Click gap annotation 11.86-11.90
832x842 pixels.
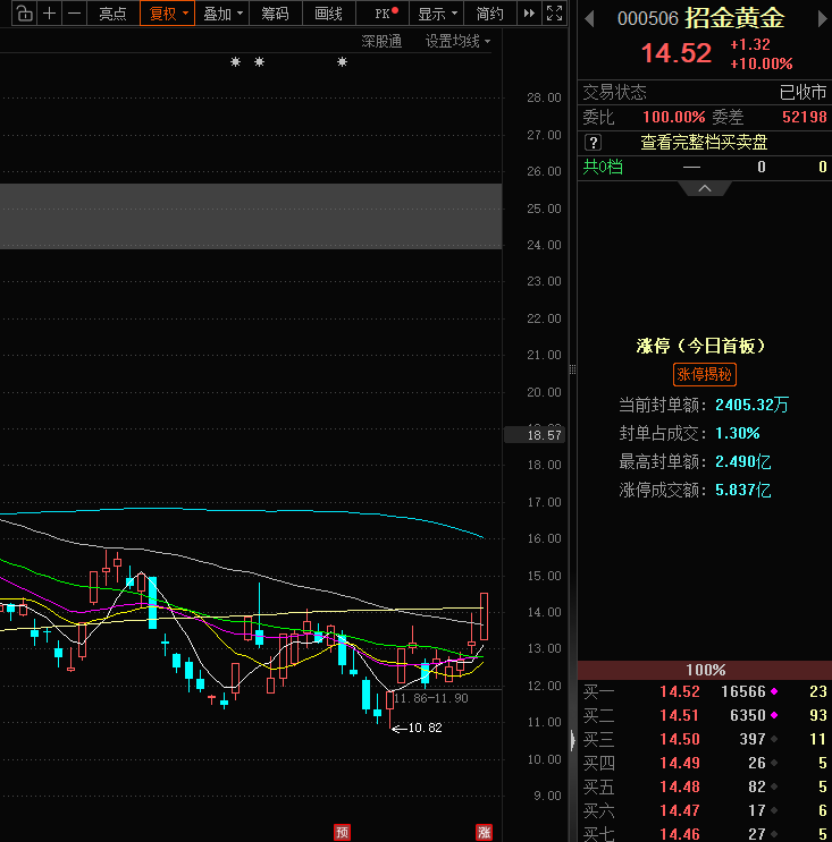(431, 698)
